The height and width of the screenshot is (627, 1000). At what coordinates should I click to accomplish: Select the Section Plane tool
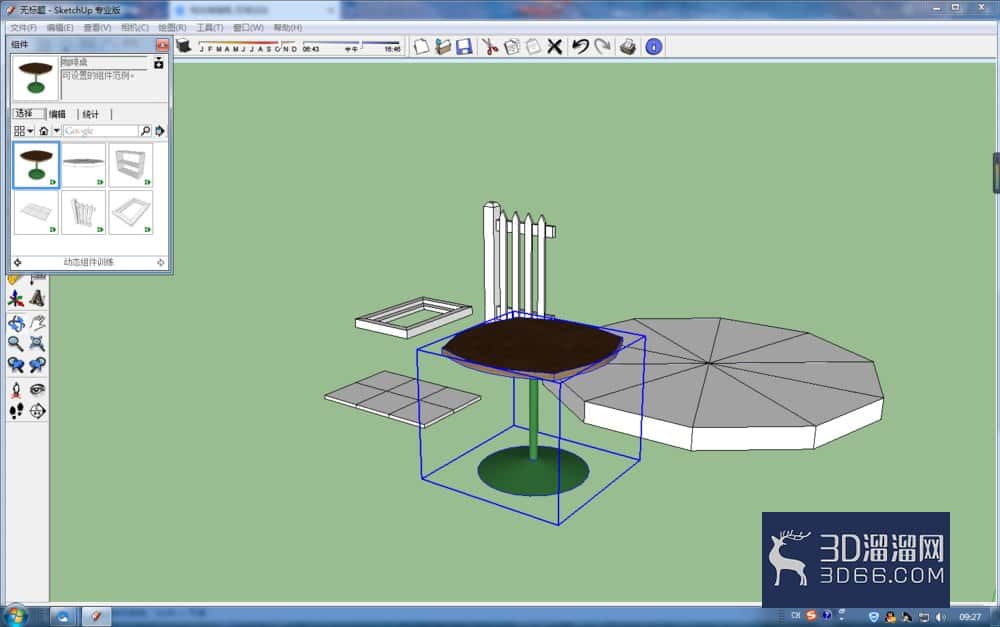(38, 411)
